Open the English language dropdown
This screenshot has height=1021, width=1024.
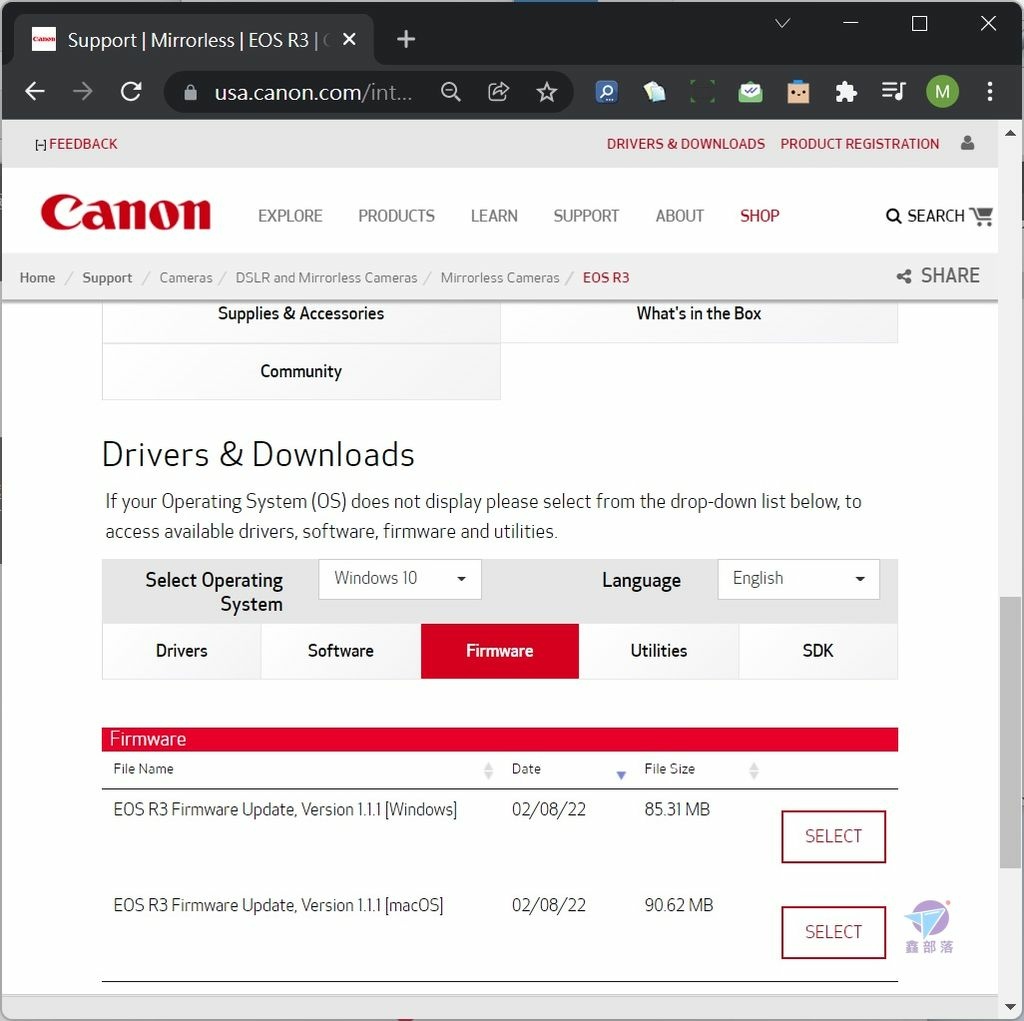798,579
